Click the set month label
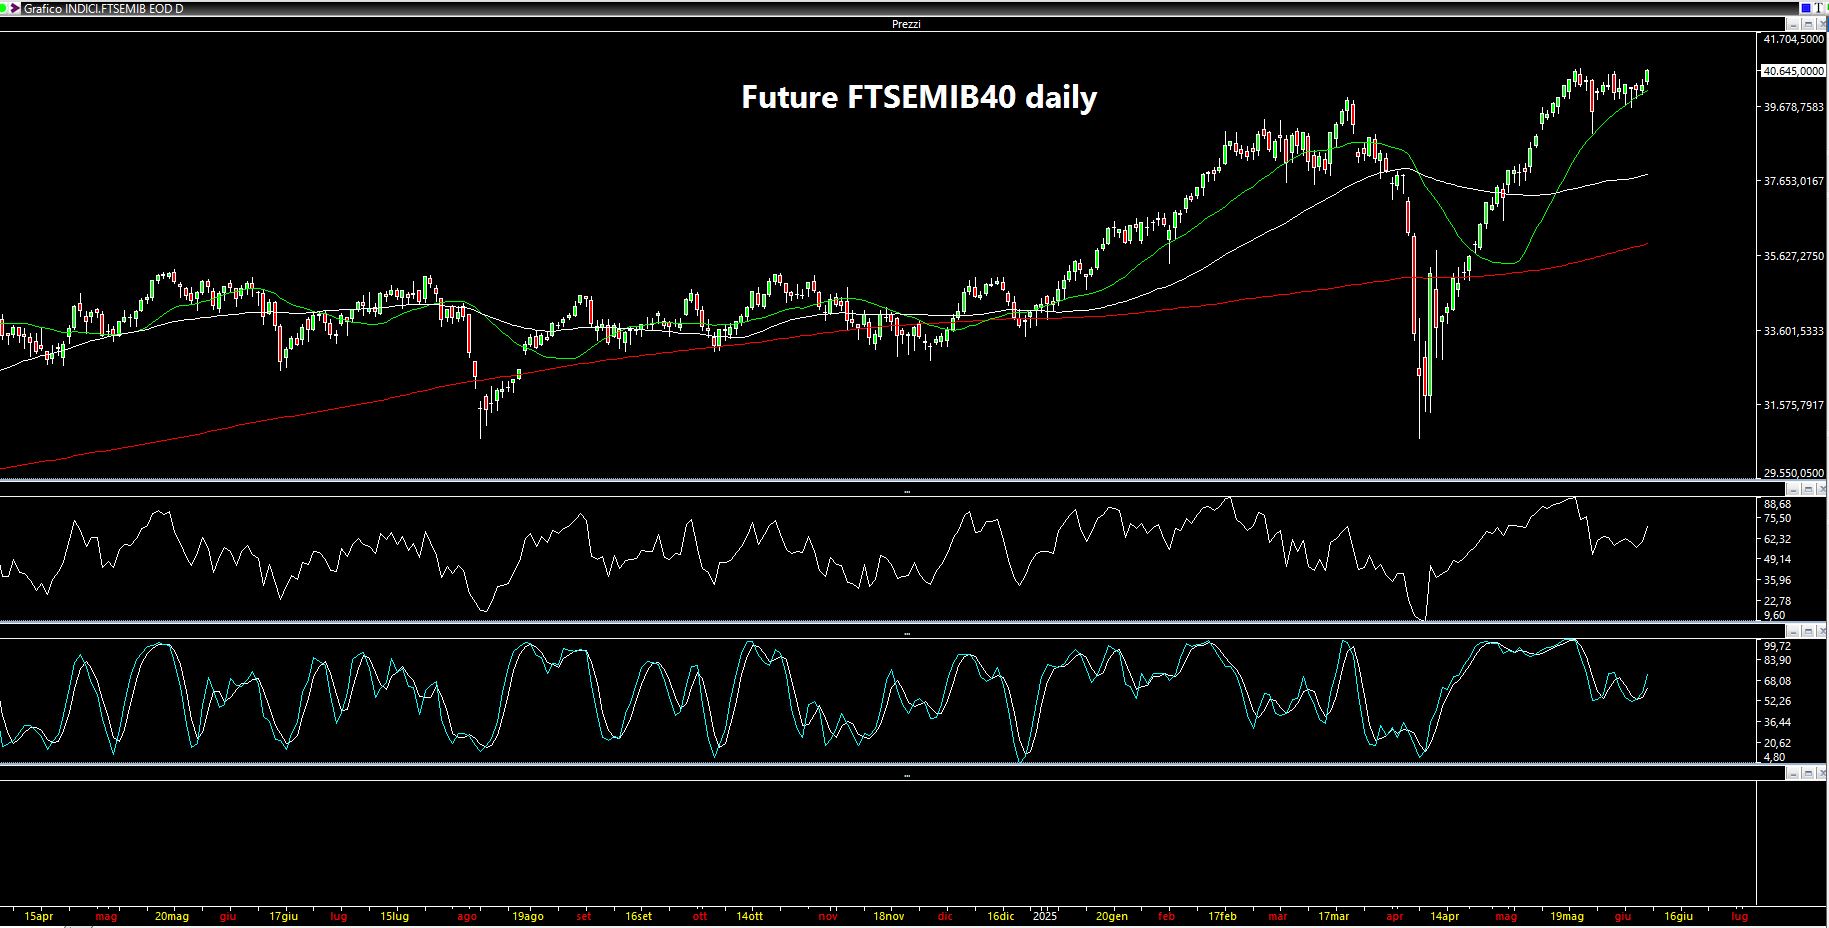This screenshot has height=928, width=1829. pos(584,916)
